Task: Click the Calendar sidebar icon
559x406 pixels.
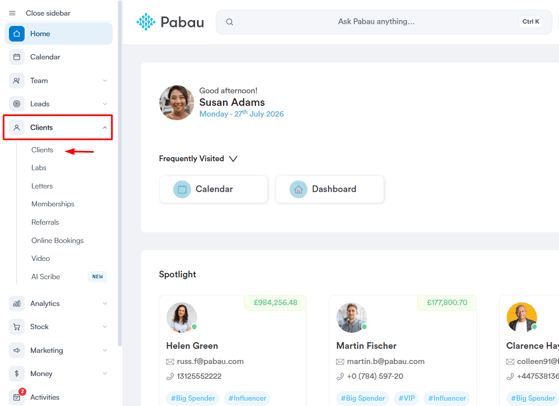Action: click(16, 57)
